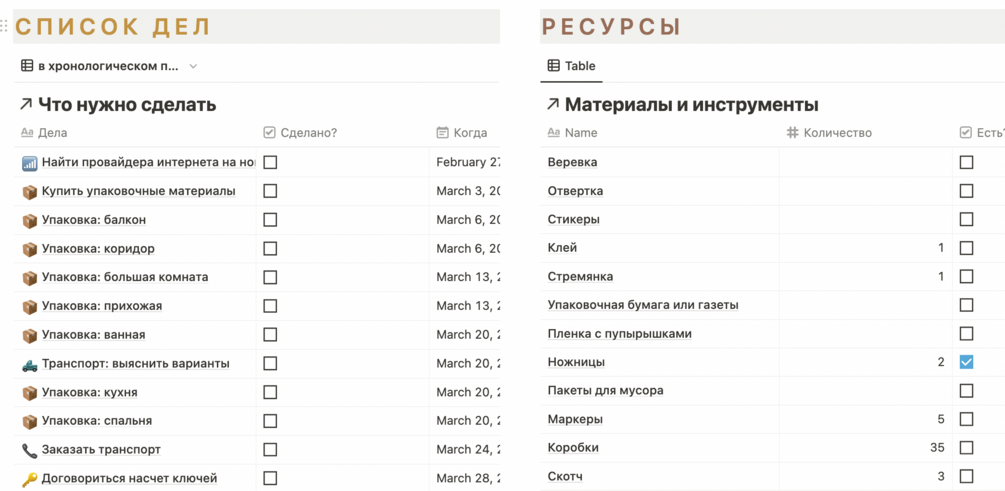Click the arrow icon beside Что нужно сделать

(25, 104)
